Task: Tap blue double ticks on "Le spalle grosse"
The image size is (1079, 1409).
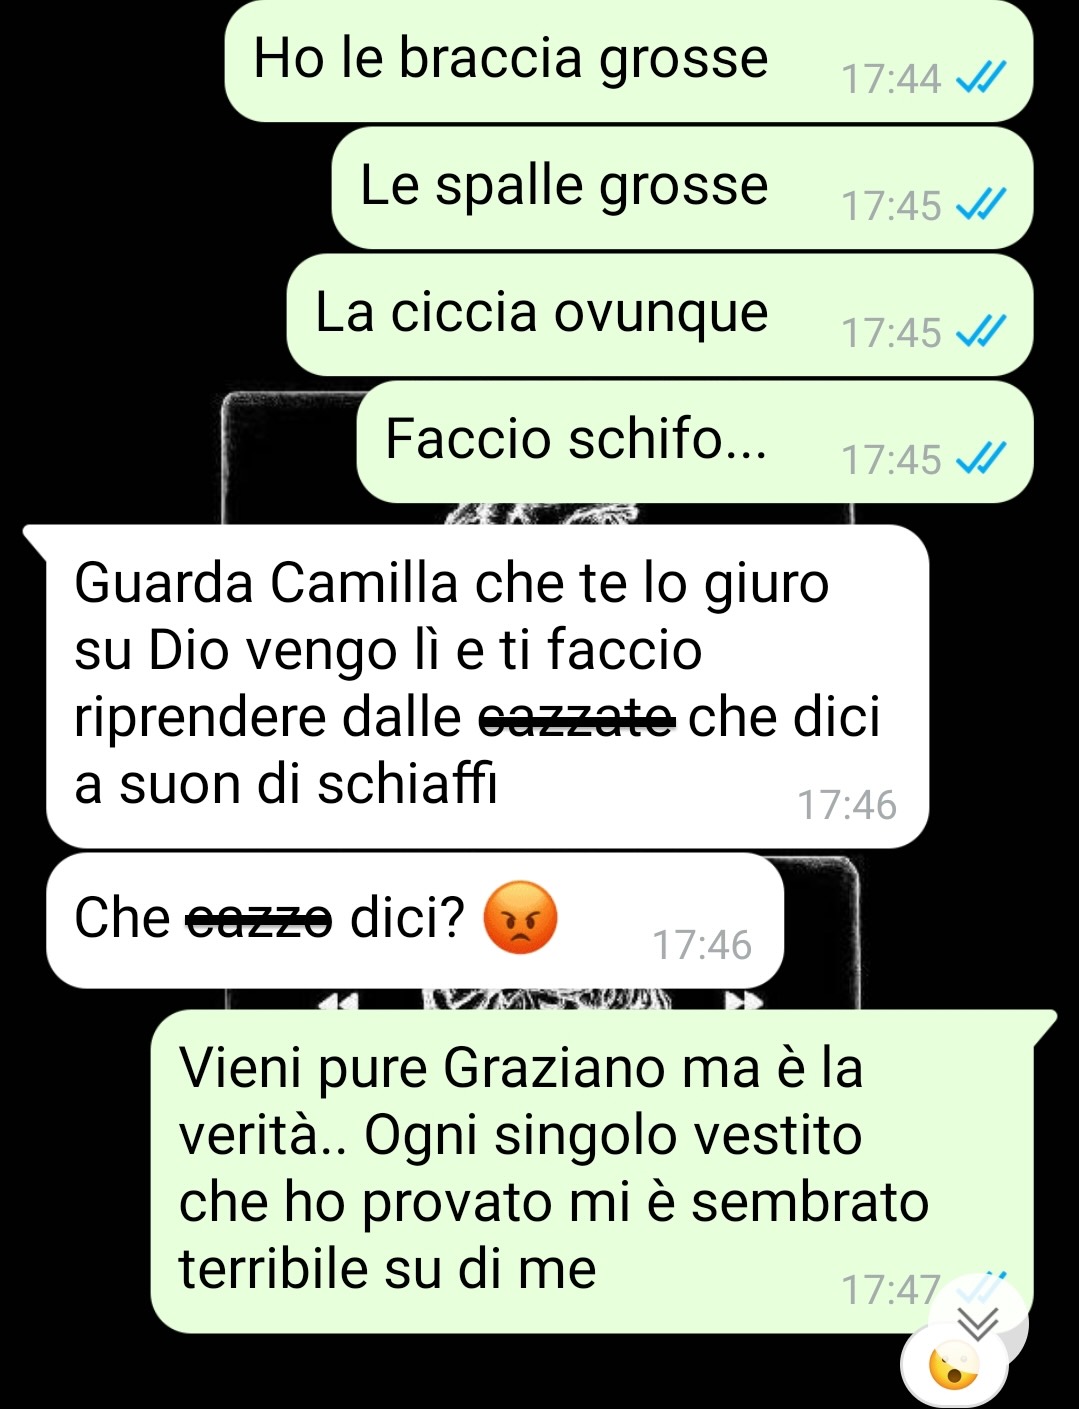Action: (979, 205)
